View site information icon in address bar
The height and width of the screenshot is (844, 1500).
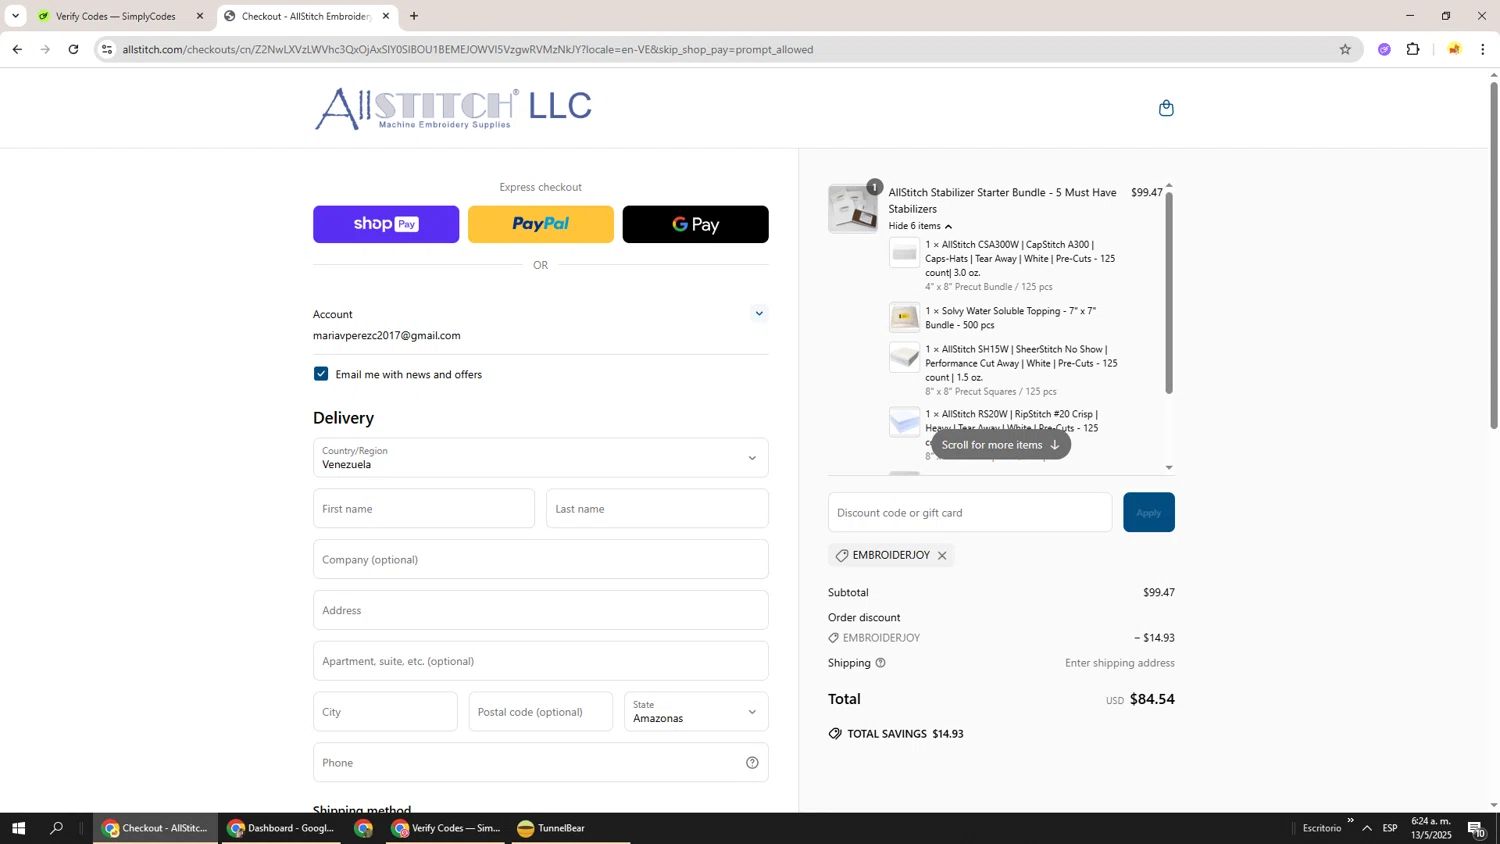tap(107, 49)
